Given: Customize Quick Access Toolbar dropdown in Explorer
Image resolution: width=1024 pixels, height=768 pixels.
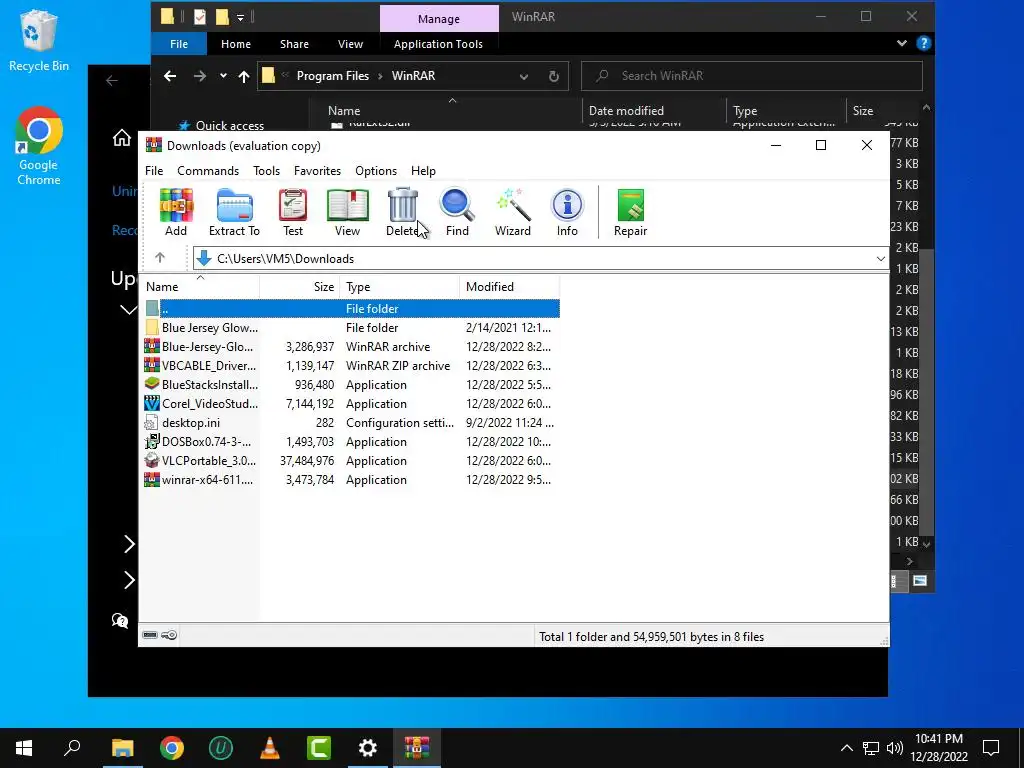Looking at the screenshot, I should pos(240,17).
